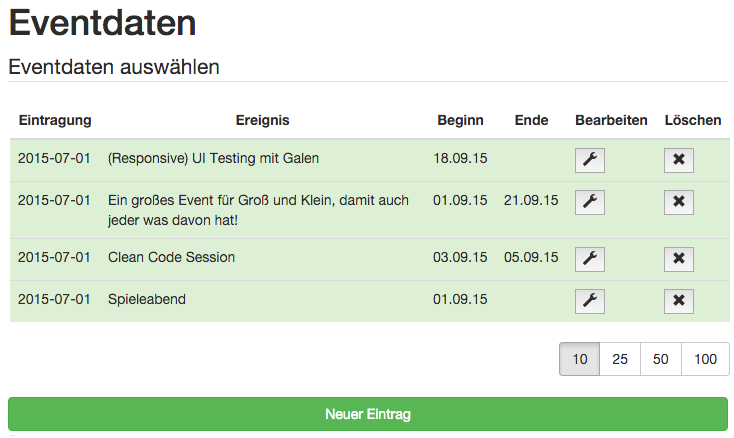Delete the großes Event für Groß und Klein entry
The image size is (734, 438).
[x=679, y=202]
